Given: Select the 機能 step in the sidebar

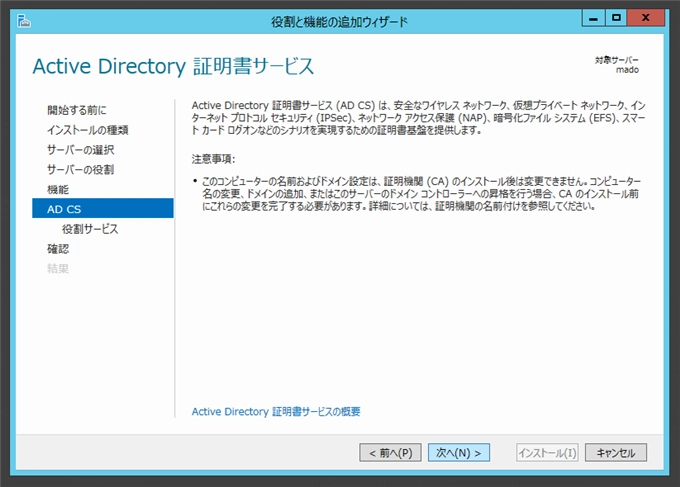Looking at the screenshot, I should (58, 190).
